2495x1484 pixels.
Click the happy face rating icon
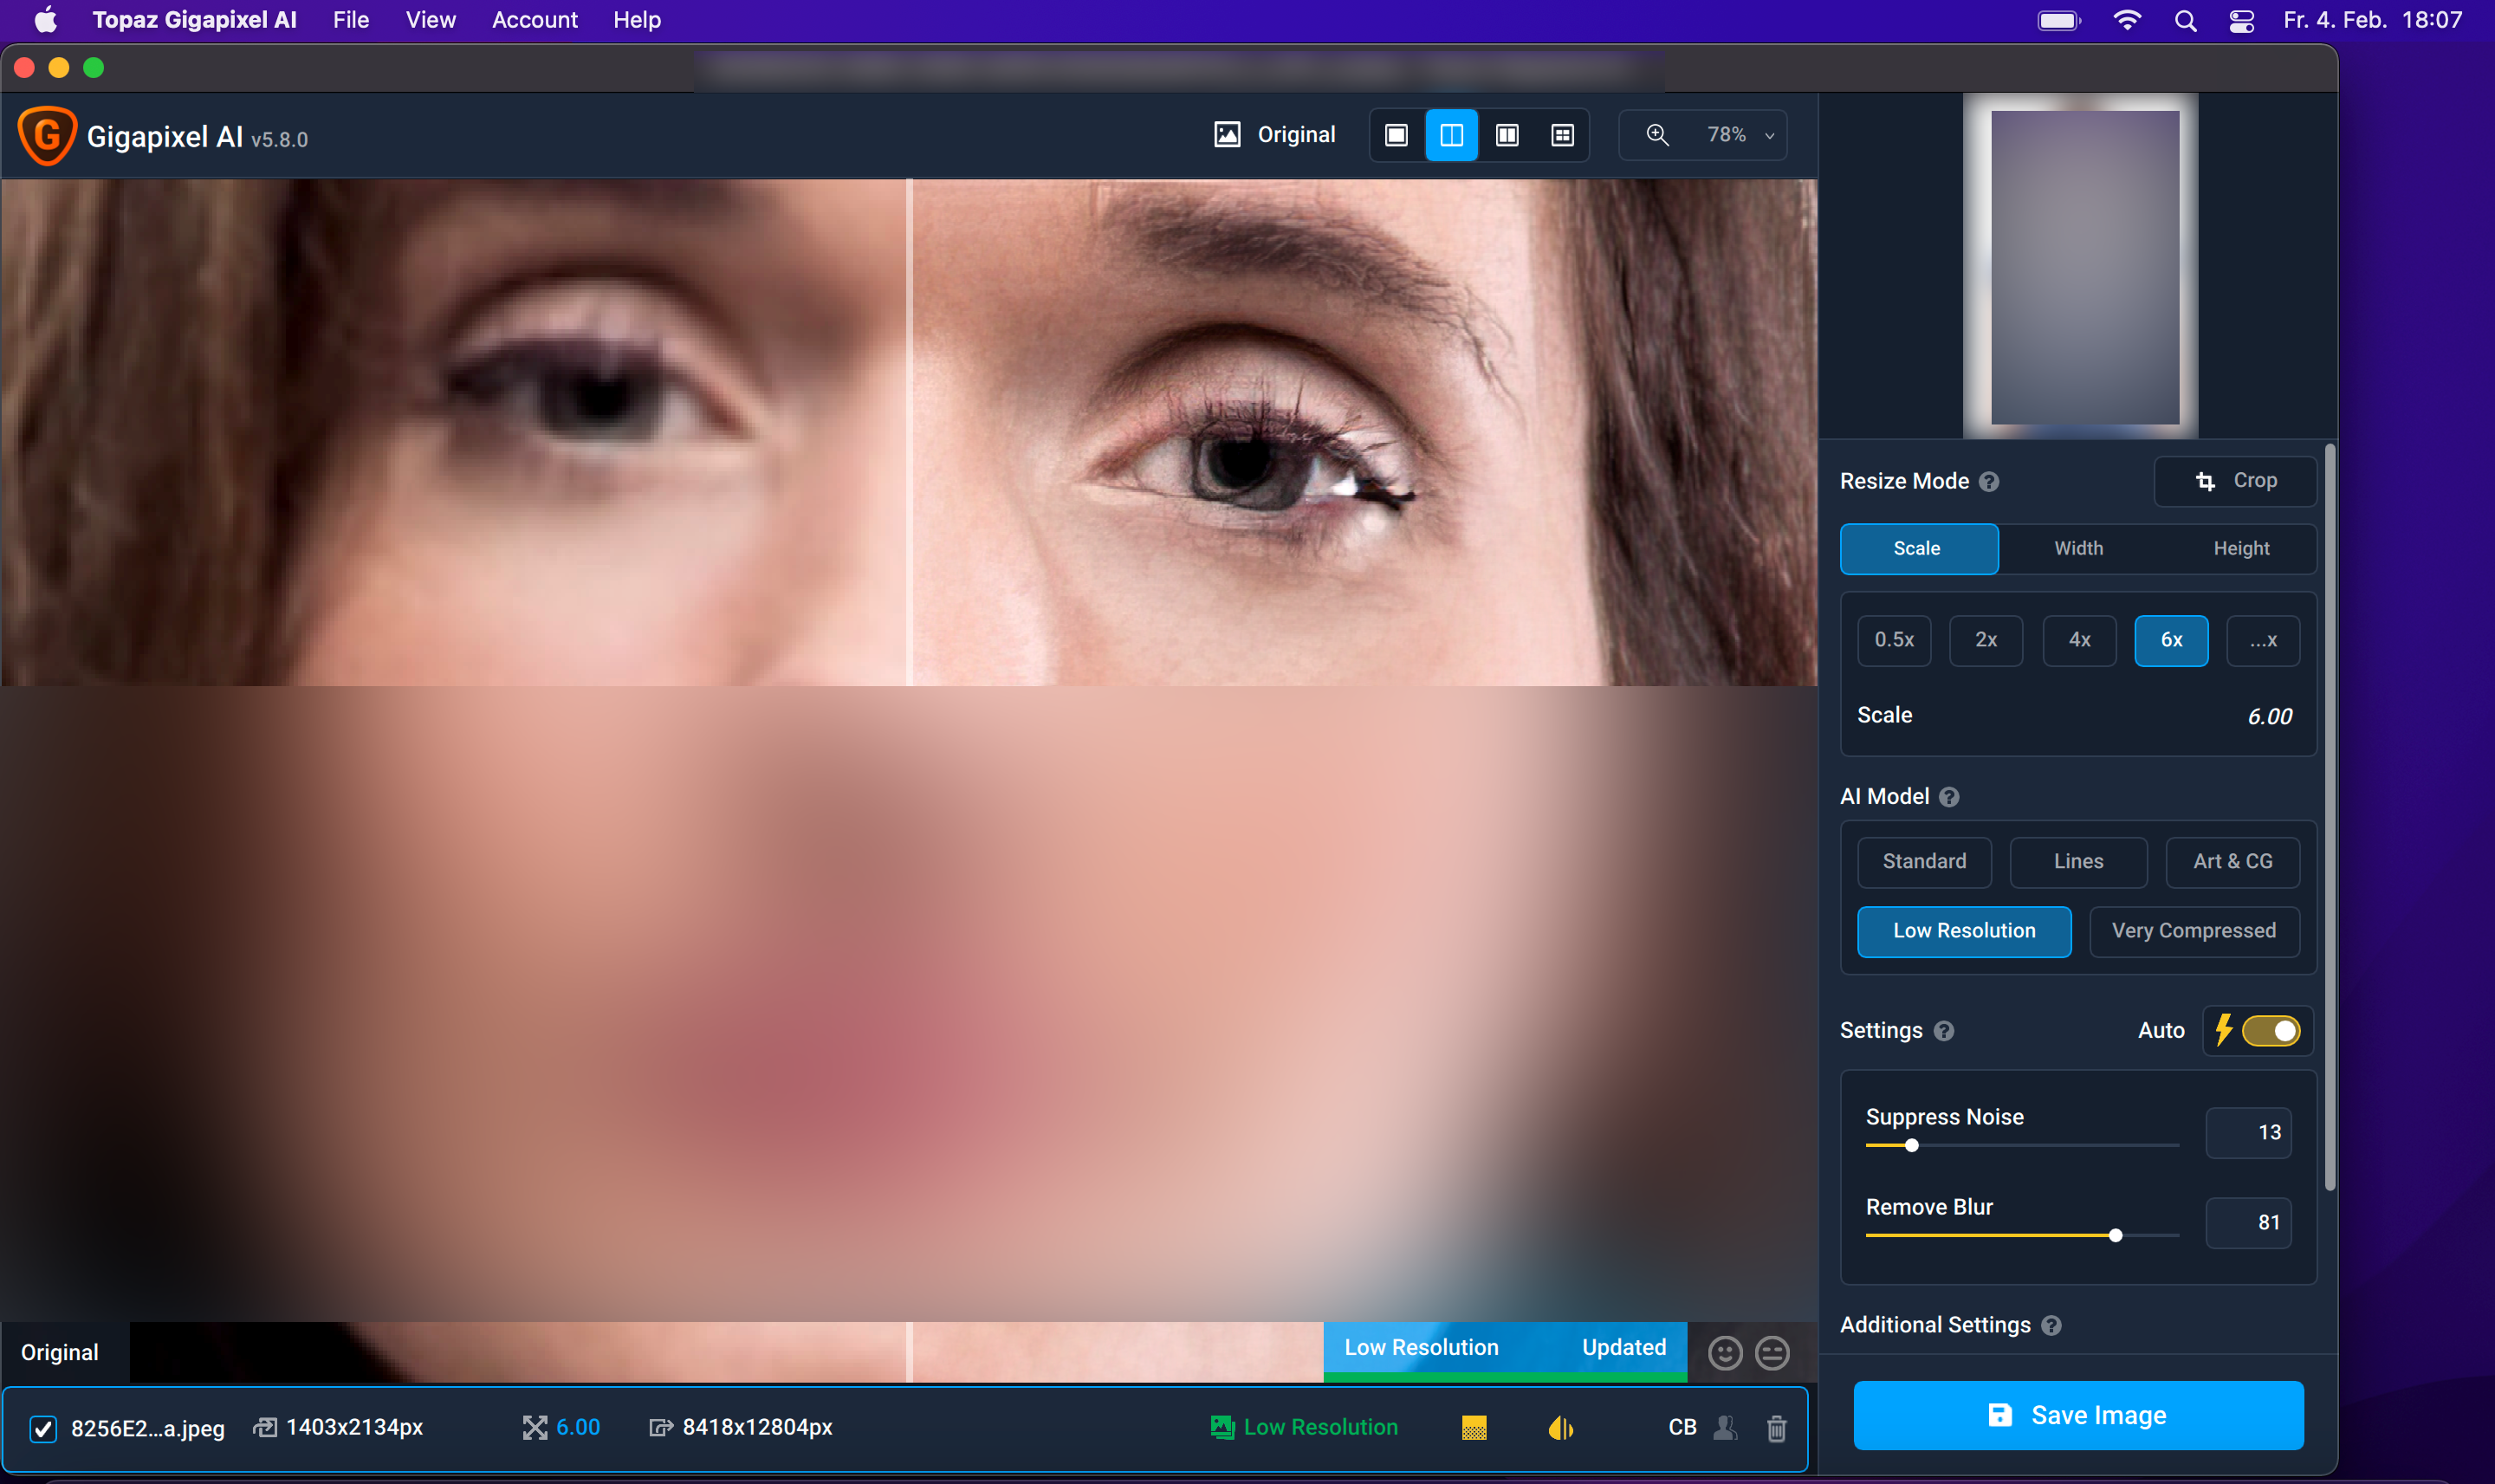(x=1725, y=1353)
